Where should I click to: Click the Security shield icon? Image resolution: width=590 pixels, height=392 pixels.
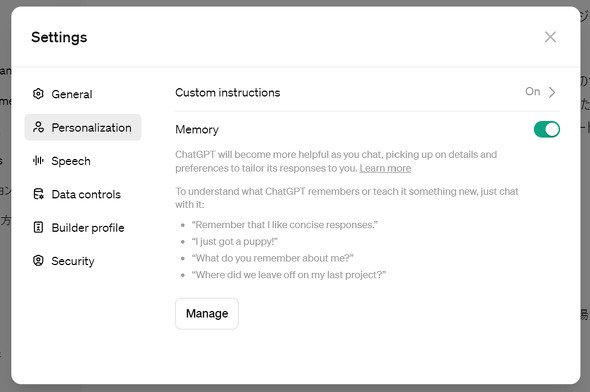(x=38, y=260)
